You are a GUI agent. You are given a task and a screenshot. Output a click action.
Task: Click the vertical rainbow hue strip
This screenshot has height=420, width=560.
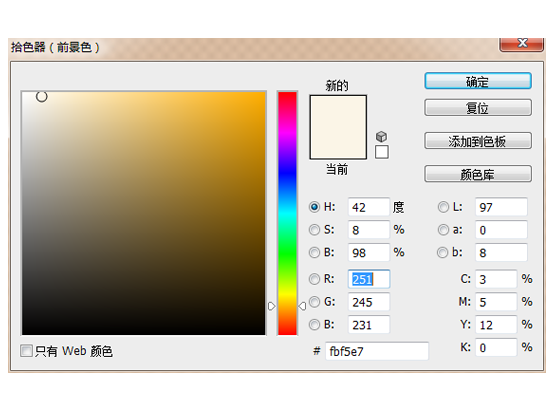coord(288,213)
